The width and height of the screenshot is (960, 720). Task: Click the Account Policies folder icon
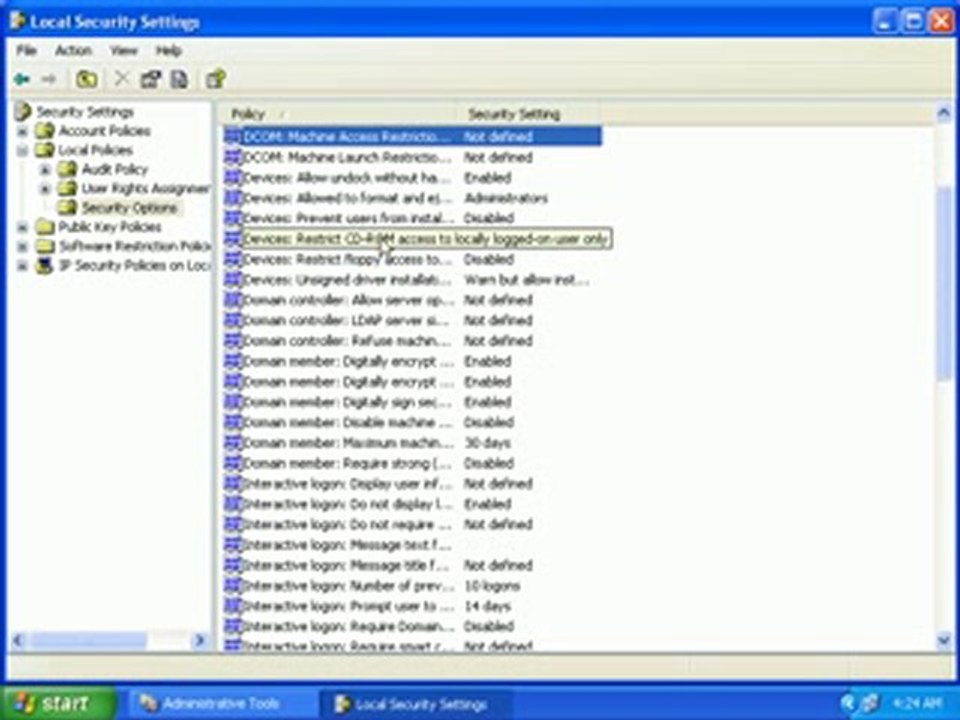pyautogui.click(x=45, y=130)
